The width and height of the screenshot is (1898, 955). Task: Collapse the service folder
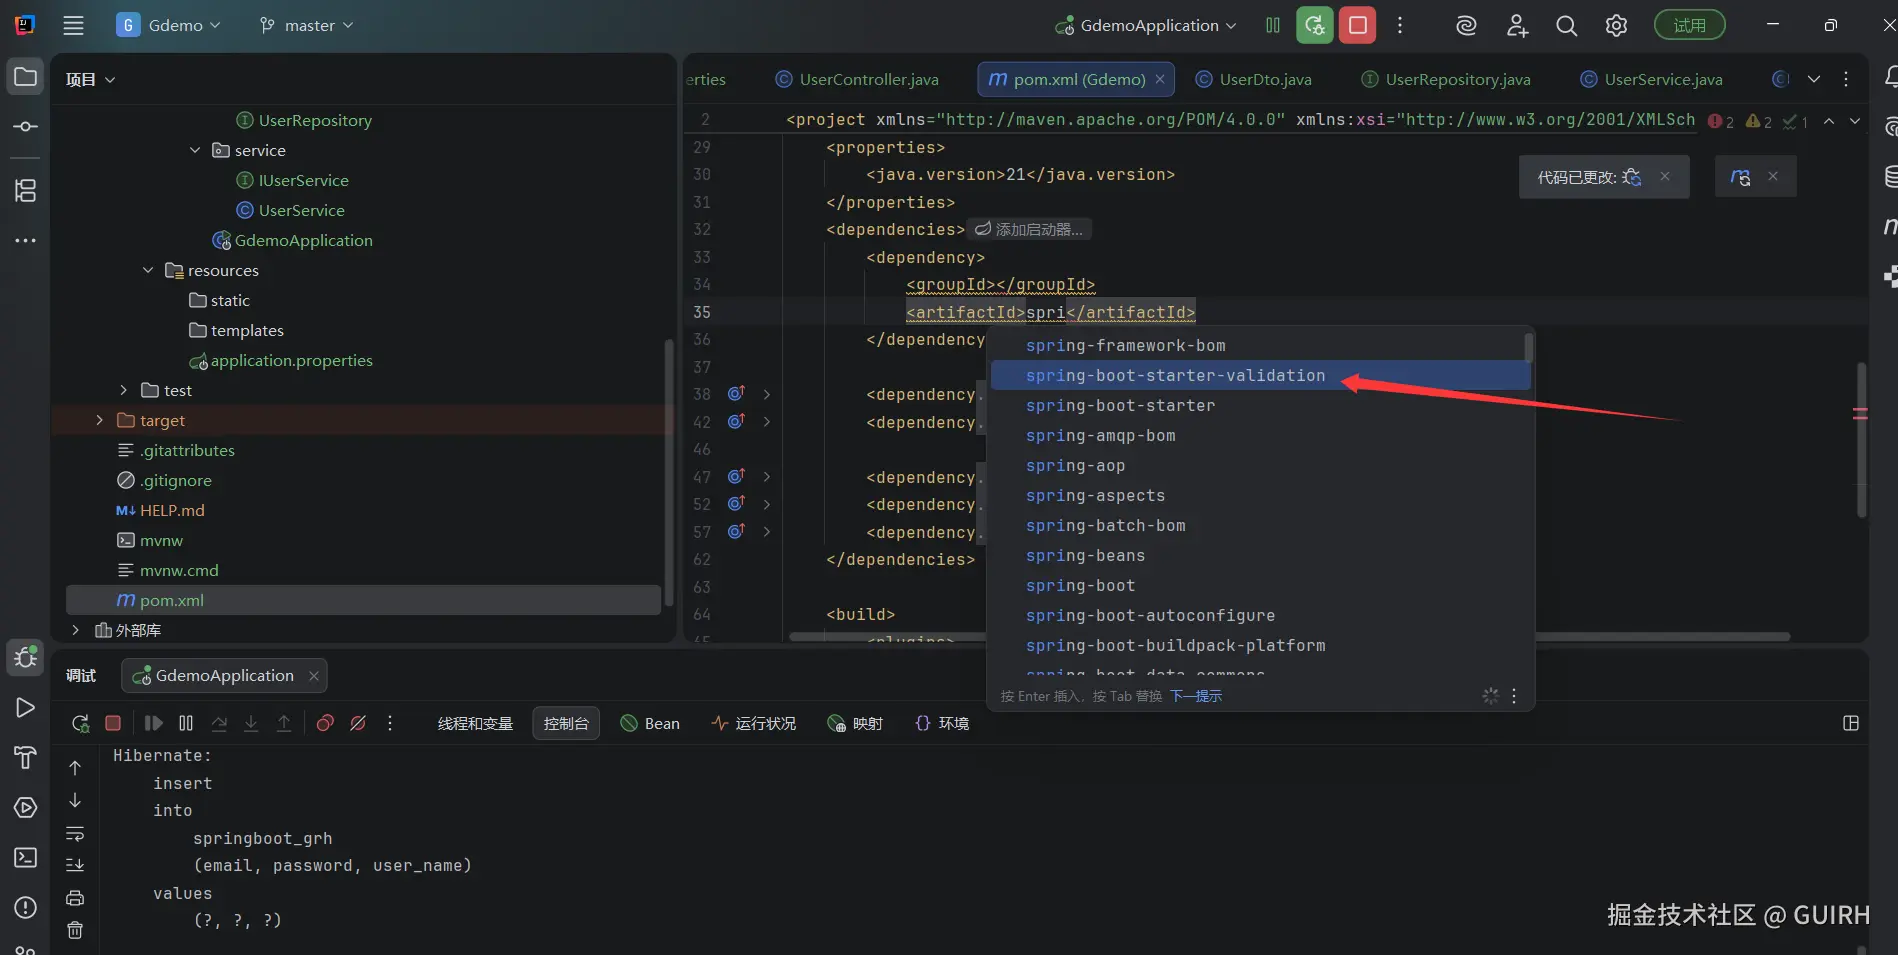195,150
